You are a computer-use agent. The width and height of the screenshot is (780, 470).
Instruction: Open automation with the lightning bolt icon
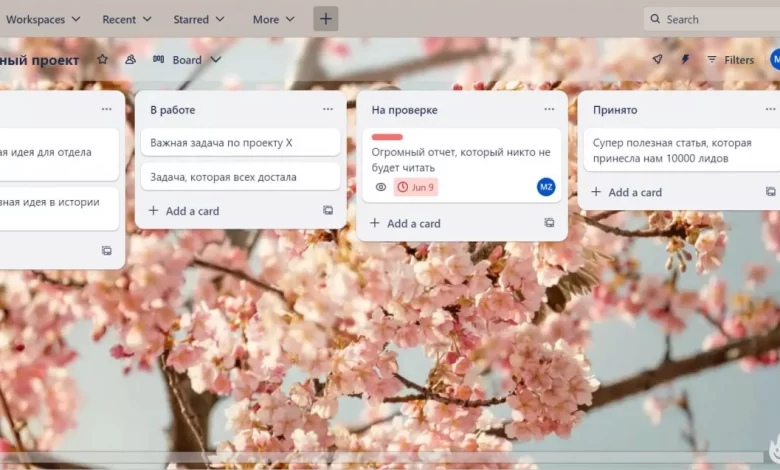pos(685,60)
